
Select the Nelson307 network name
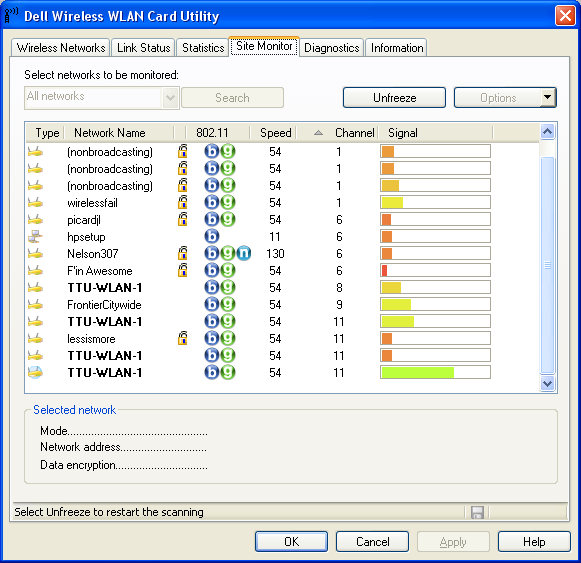point(93,254)
